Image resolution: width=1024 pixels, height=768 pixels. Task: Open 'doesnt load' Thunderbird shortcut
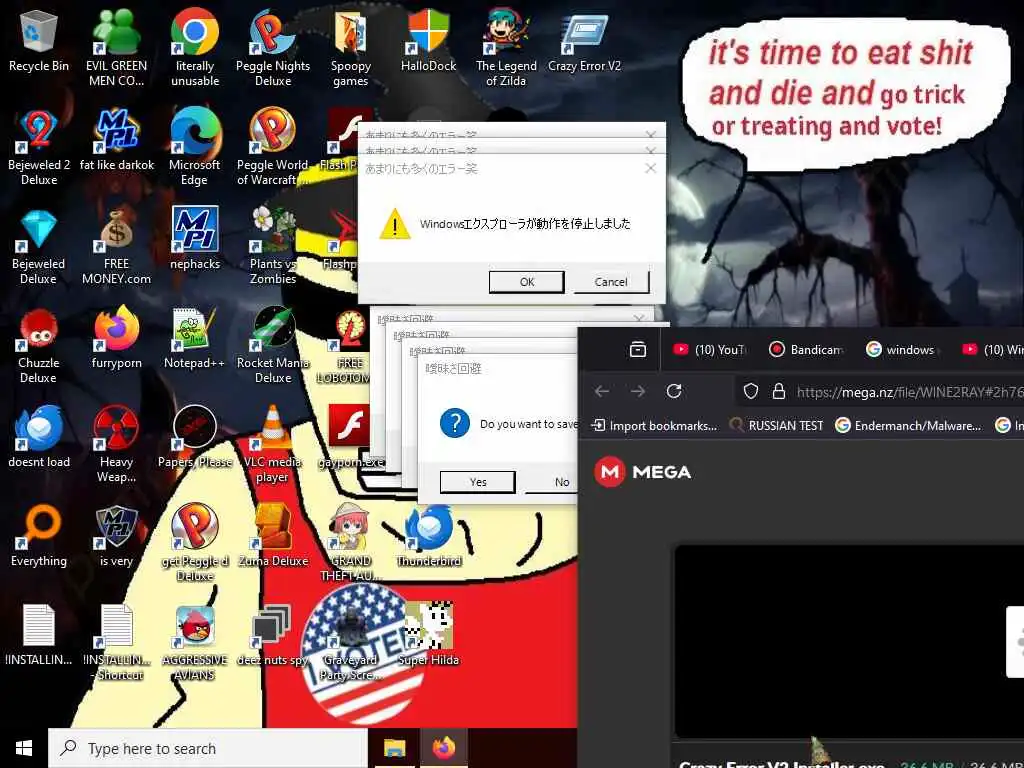pyautogui.click(x=39, y=437)
